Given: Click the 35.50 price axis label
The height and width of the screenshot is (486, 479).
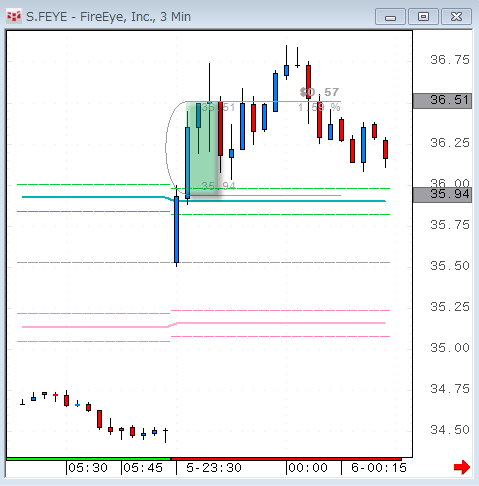Looking at the screenshot, I should coord(450,266).
